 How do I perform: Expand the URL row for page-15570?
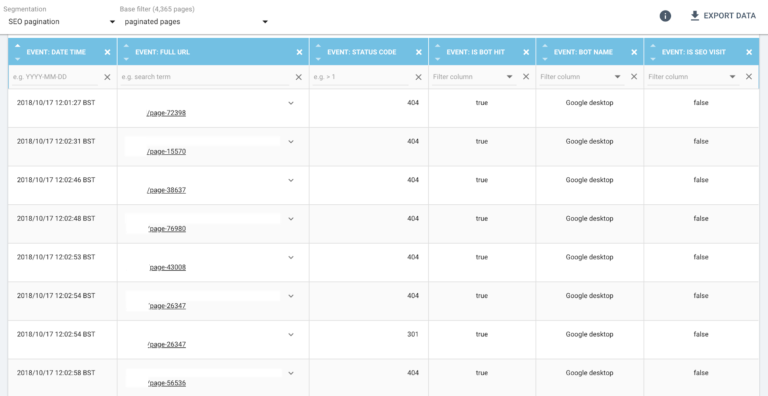pyautogui.click(x=291, y=142)
